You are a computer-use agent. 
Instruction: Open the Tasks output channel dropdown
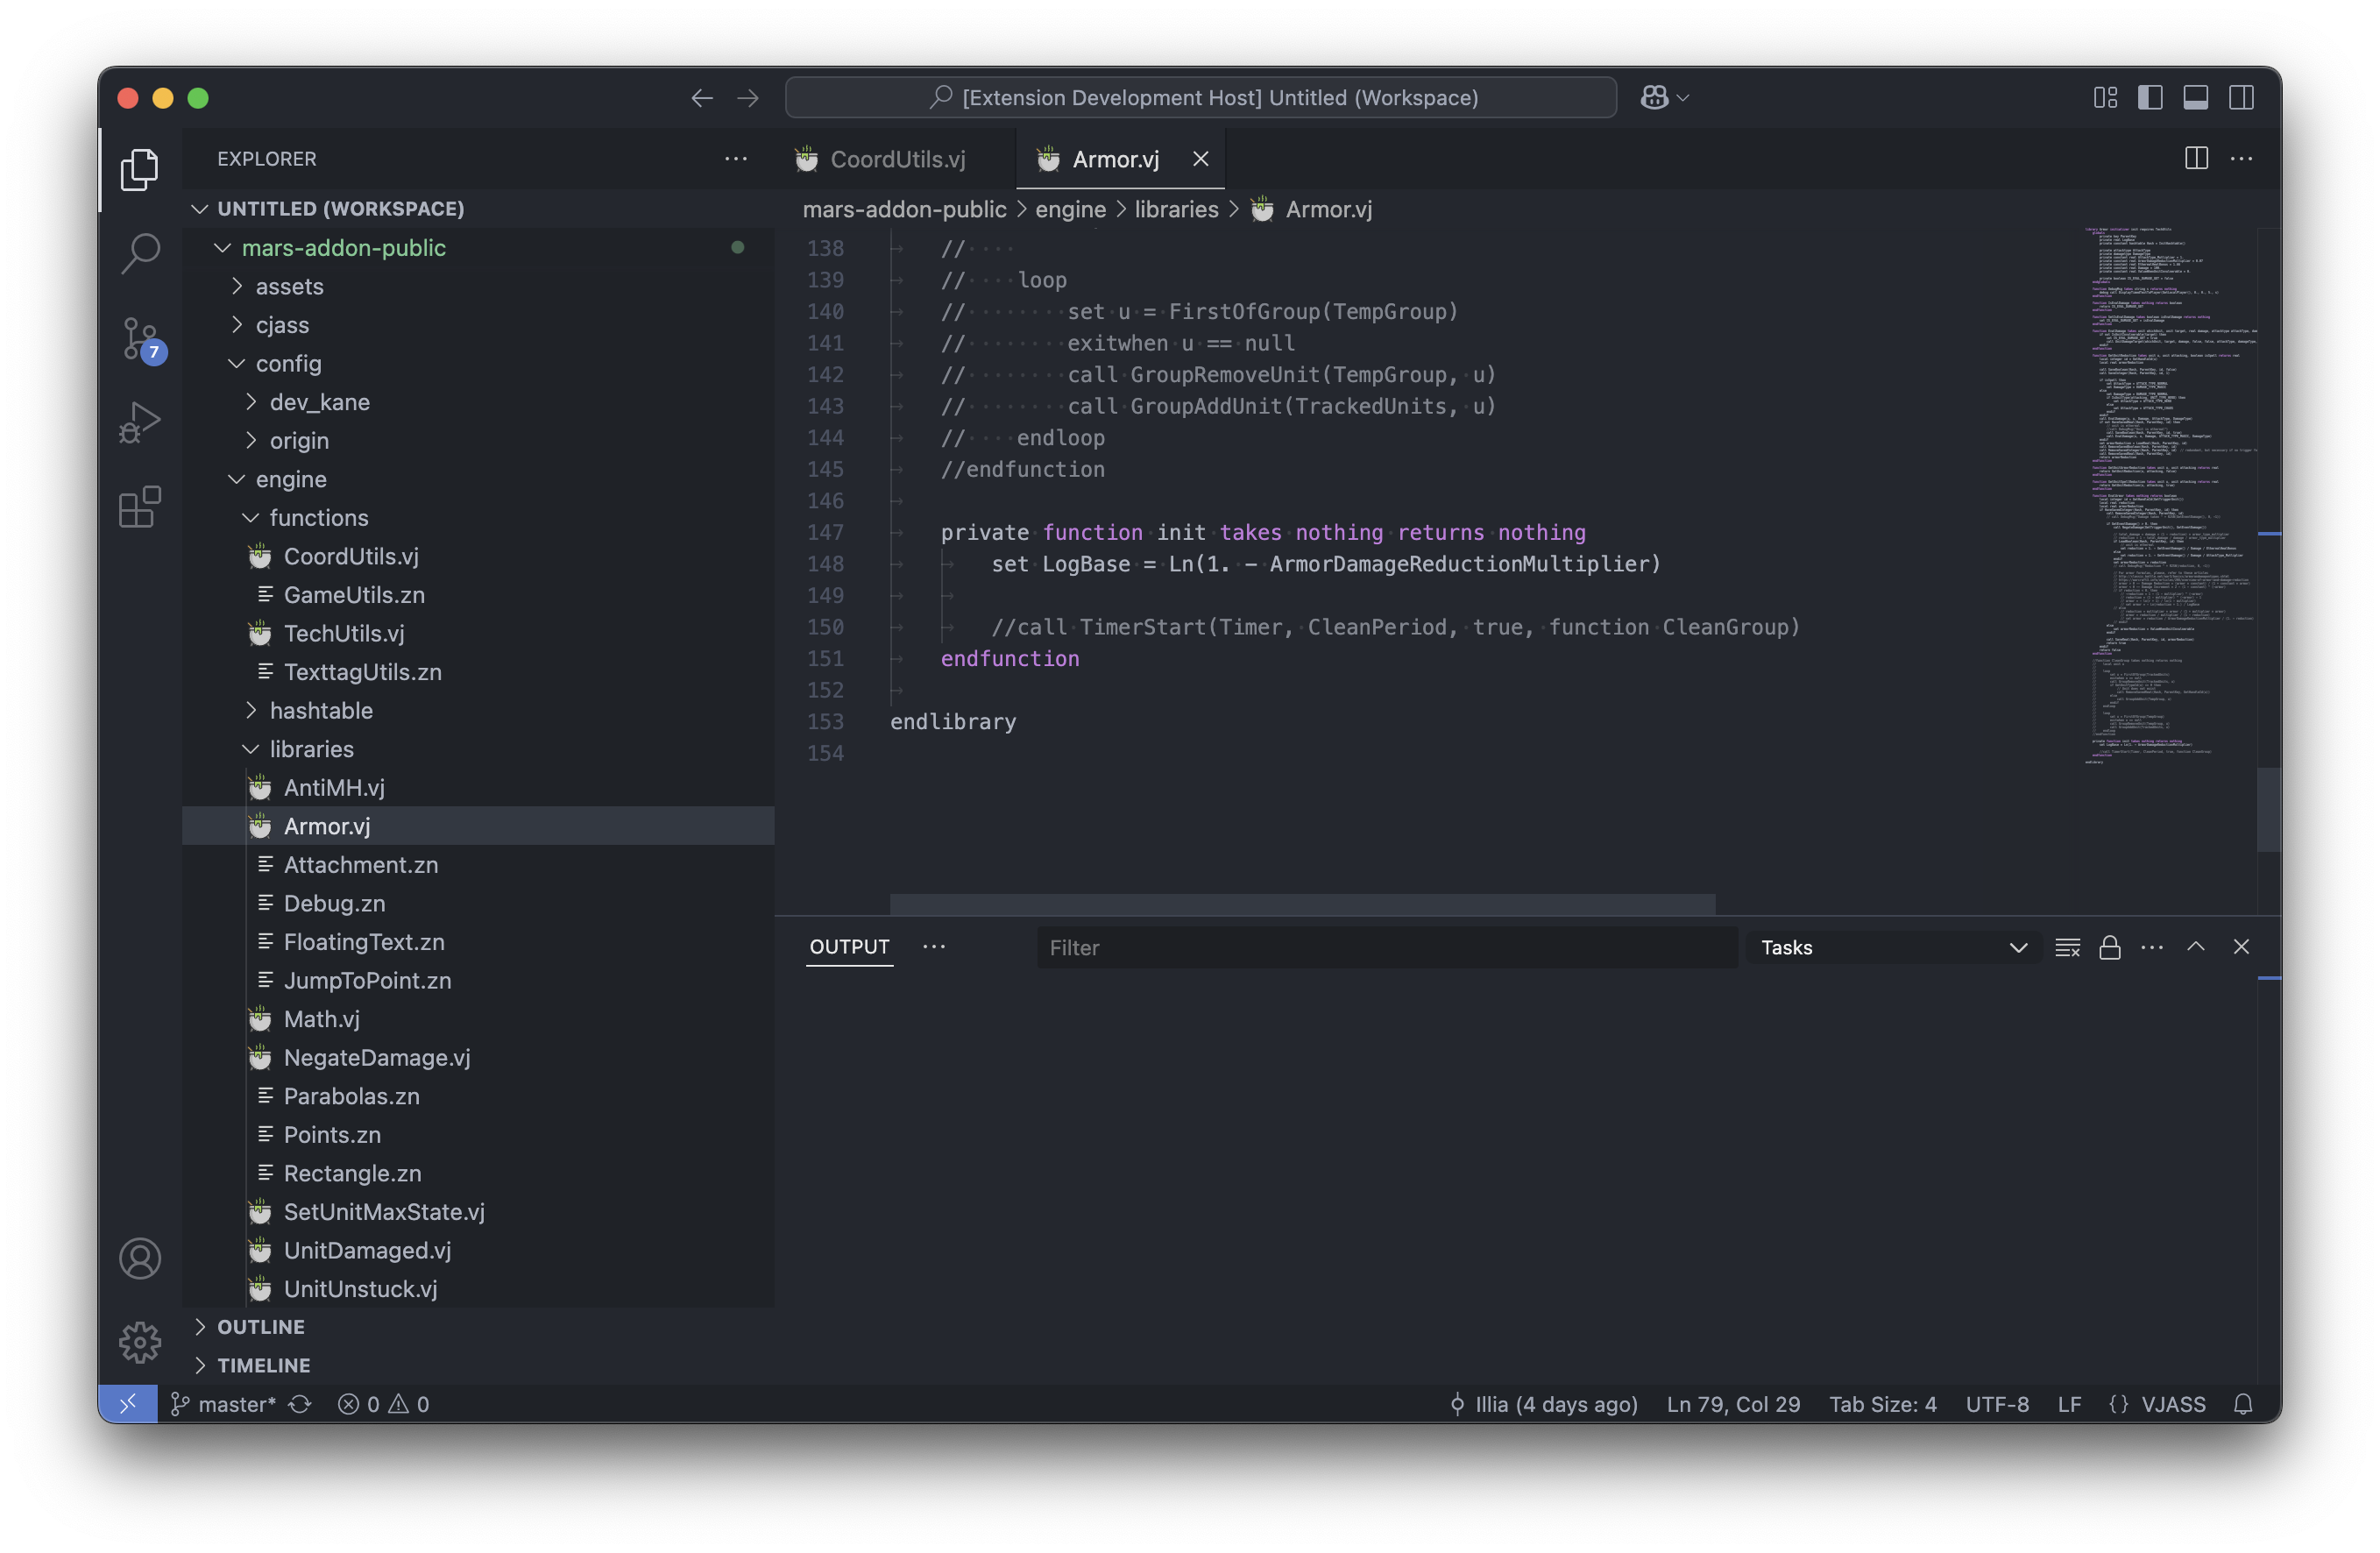coord(1893,947)
